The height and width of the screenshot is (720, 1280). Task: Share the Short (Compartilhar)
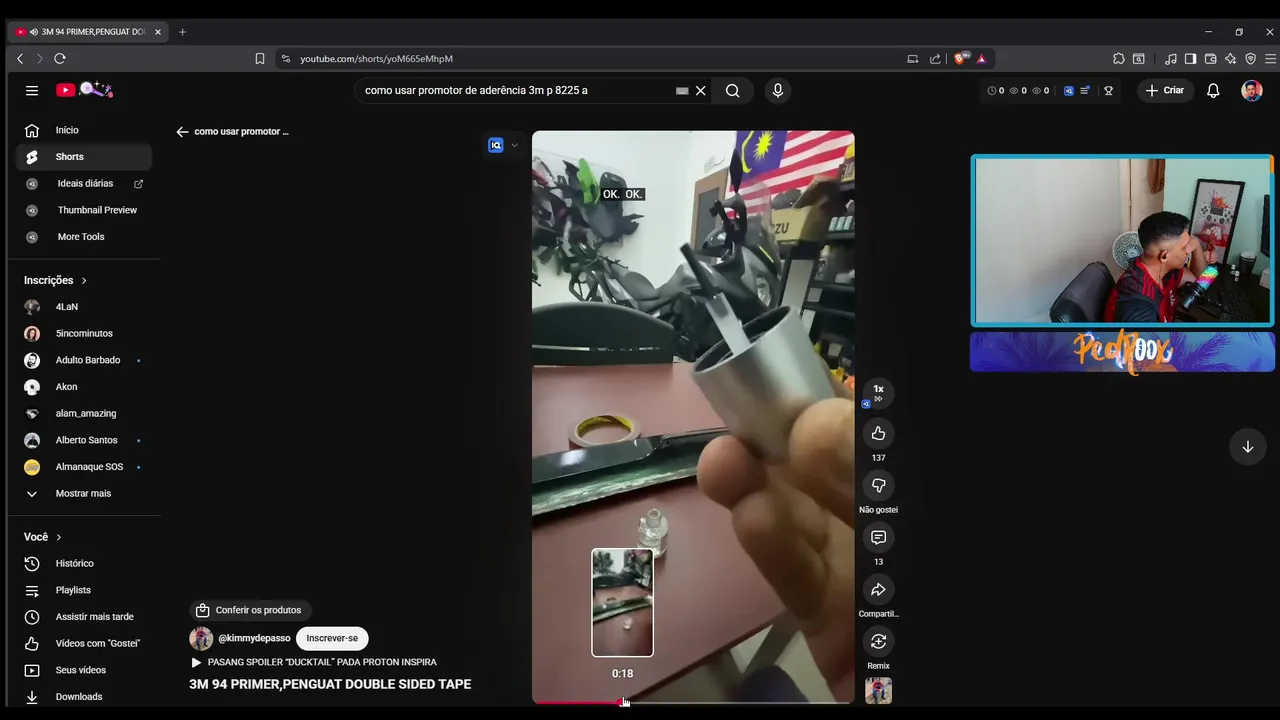(x=878, y=589)
